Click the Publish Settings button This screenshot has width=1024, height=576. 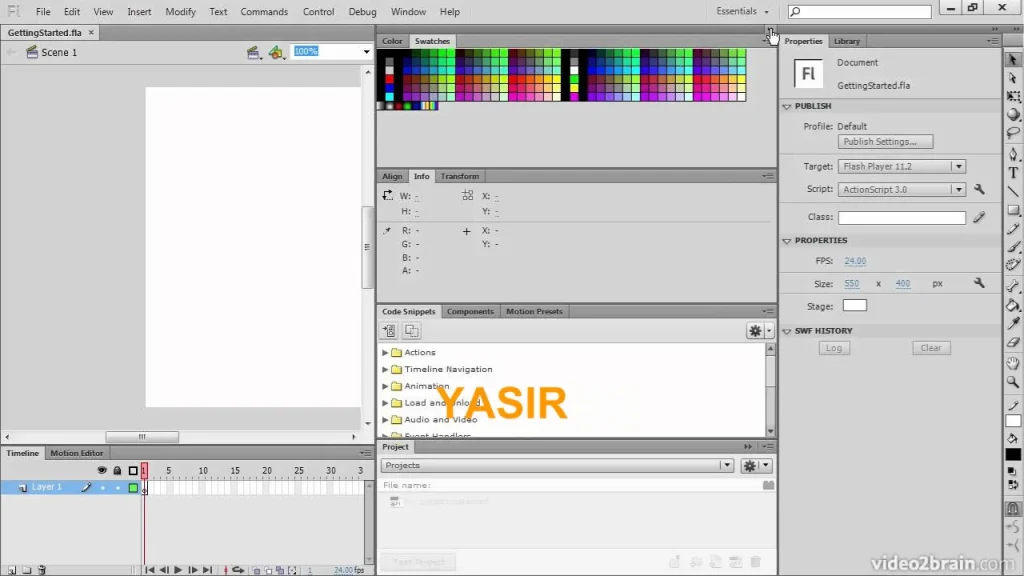[885, 142]
